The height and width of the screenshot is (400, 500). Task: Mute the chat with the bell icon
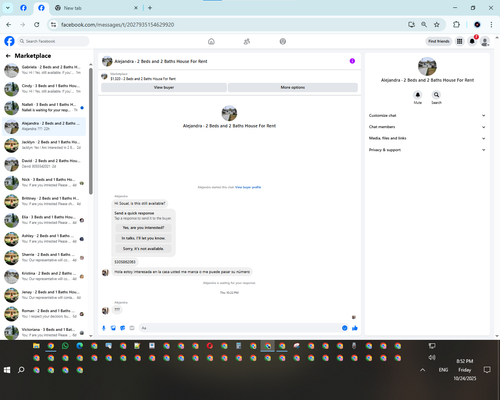(x=417, y=95)
